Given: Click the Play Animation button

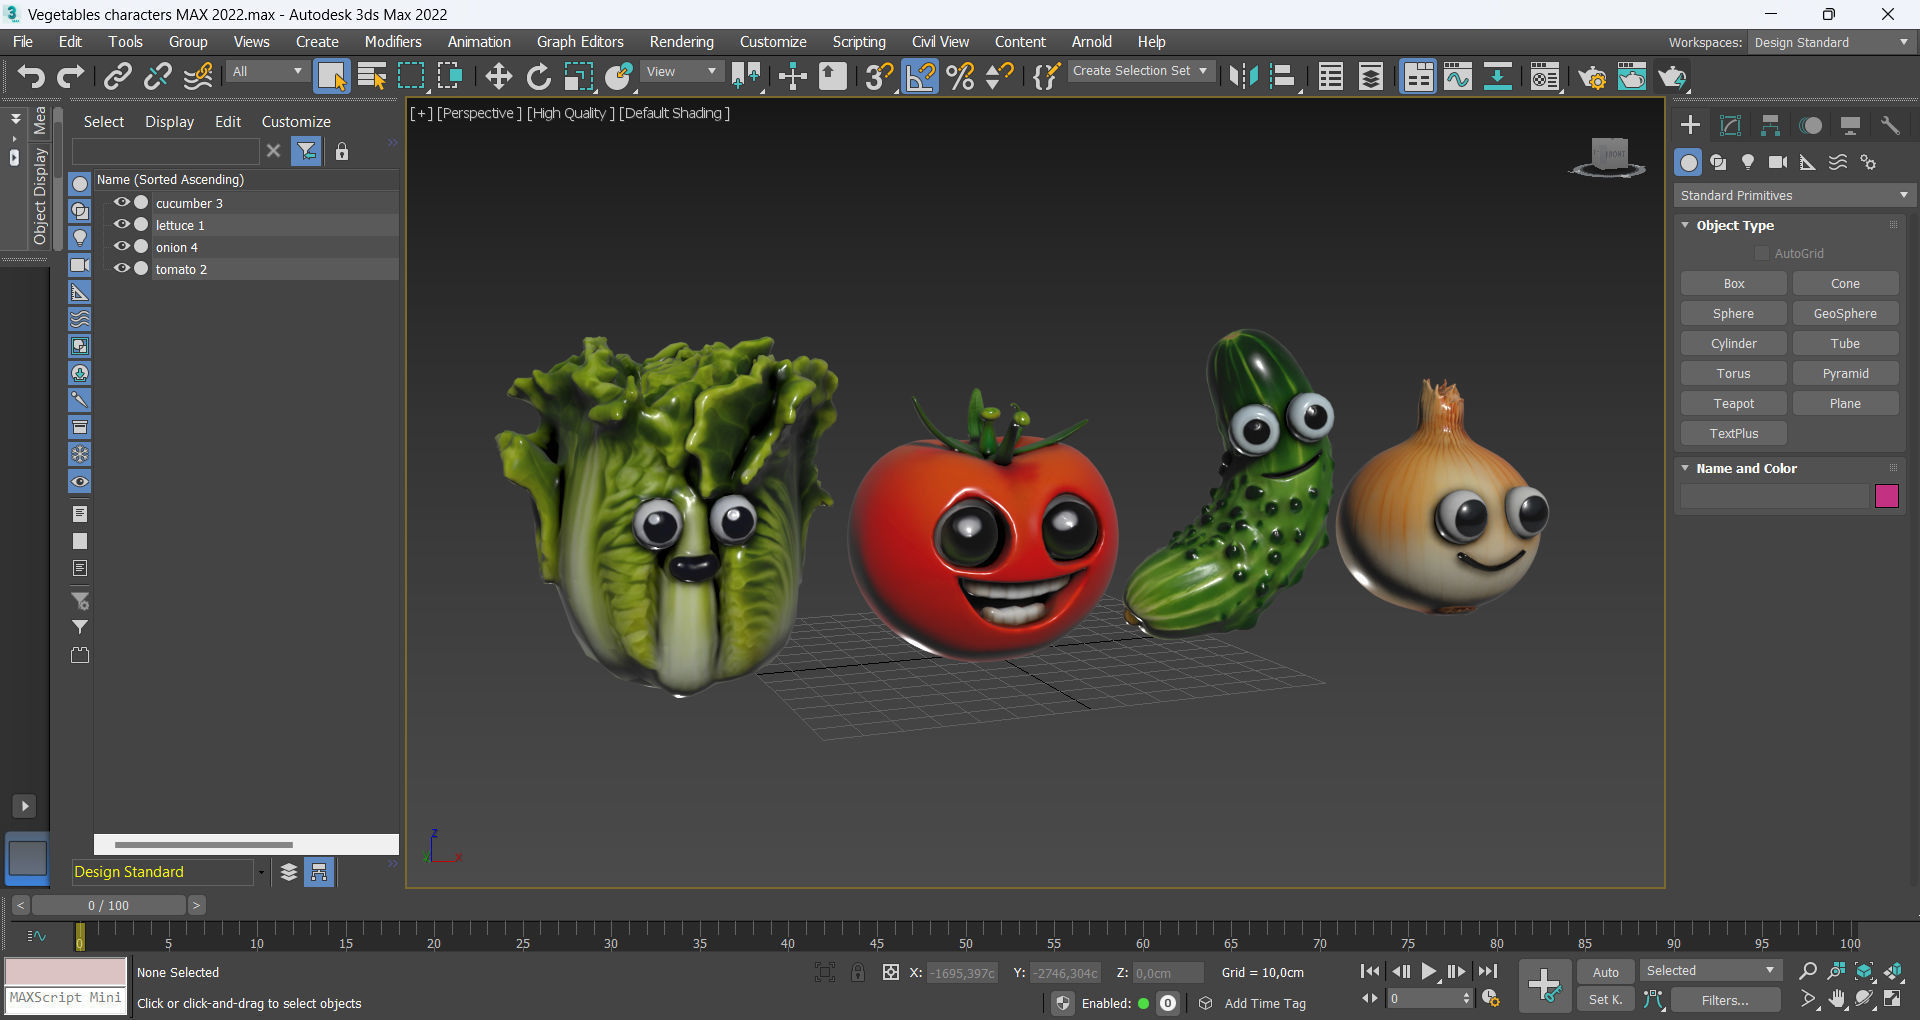Looking at the screenshot, I should [1429, 971].
